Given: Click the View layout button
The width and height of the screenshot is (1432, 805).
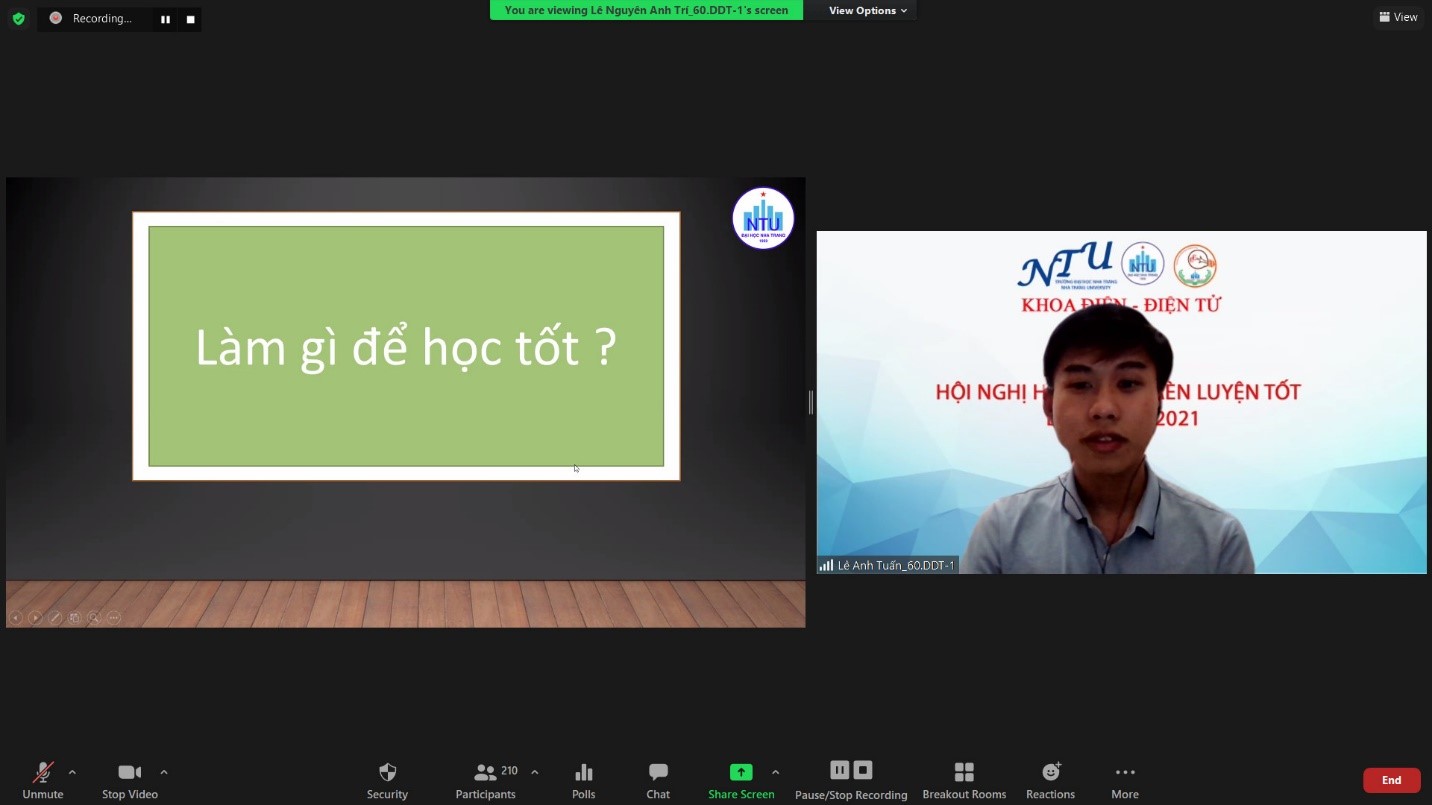Looking at the screenshot, I should tap(1398, 17).
